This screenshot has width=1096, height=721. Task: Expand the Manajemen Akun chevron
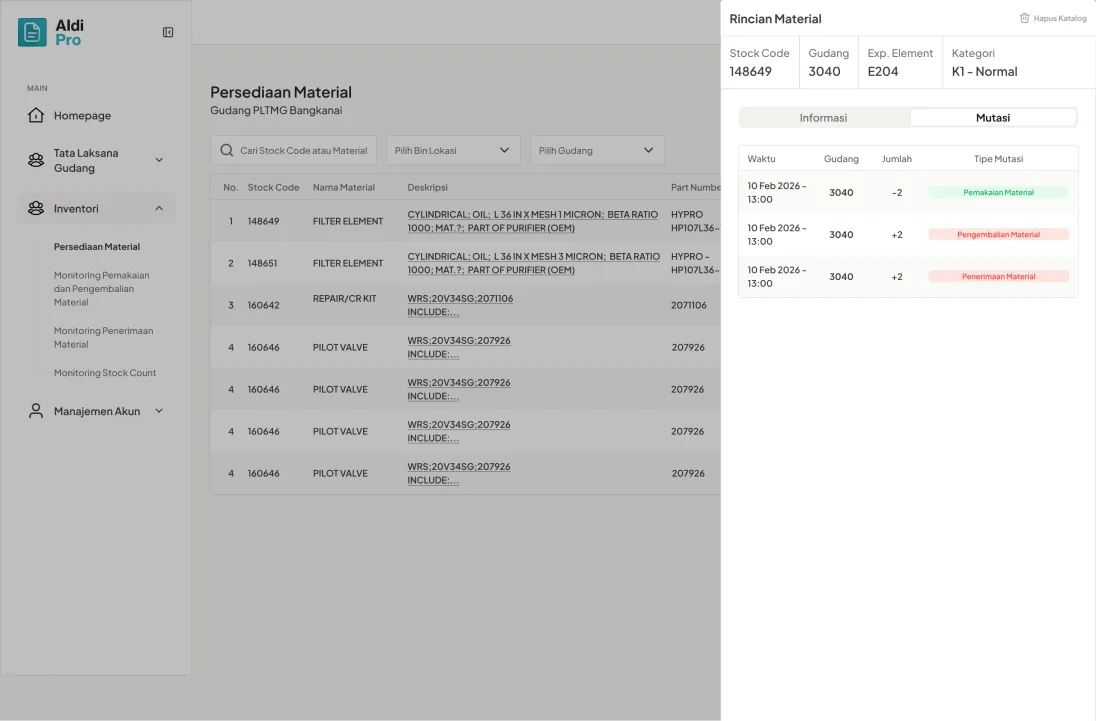pyautogui.click(x=159, y=411)
